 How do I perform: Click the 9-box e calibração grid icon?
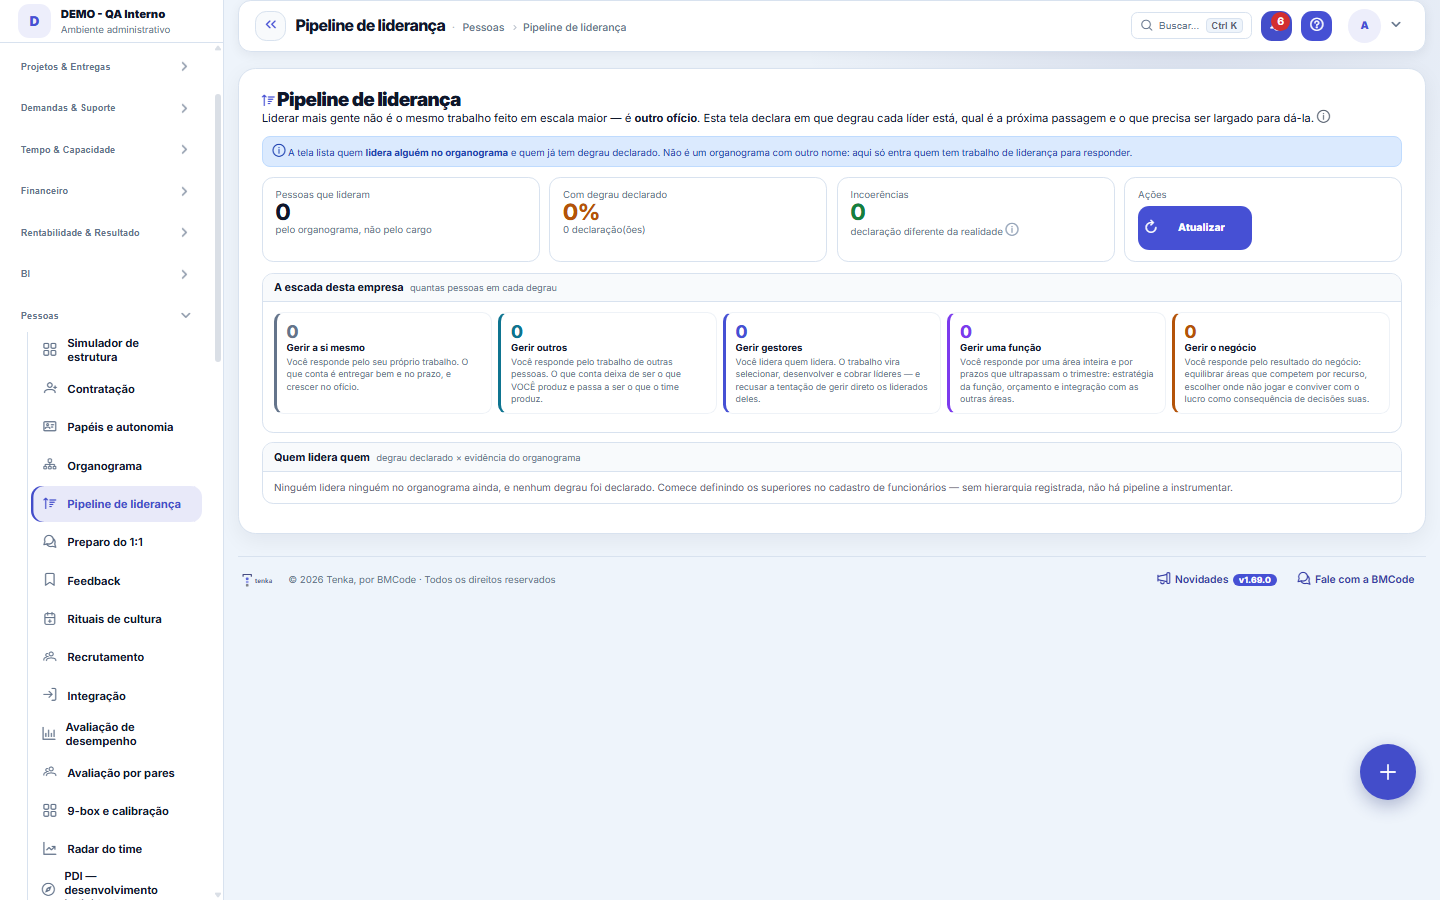click(50, 811)
